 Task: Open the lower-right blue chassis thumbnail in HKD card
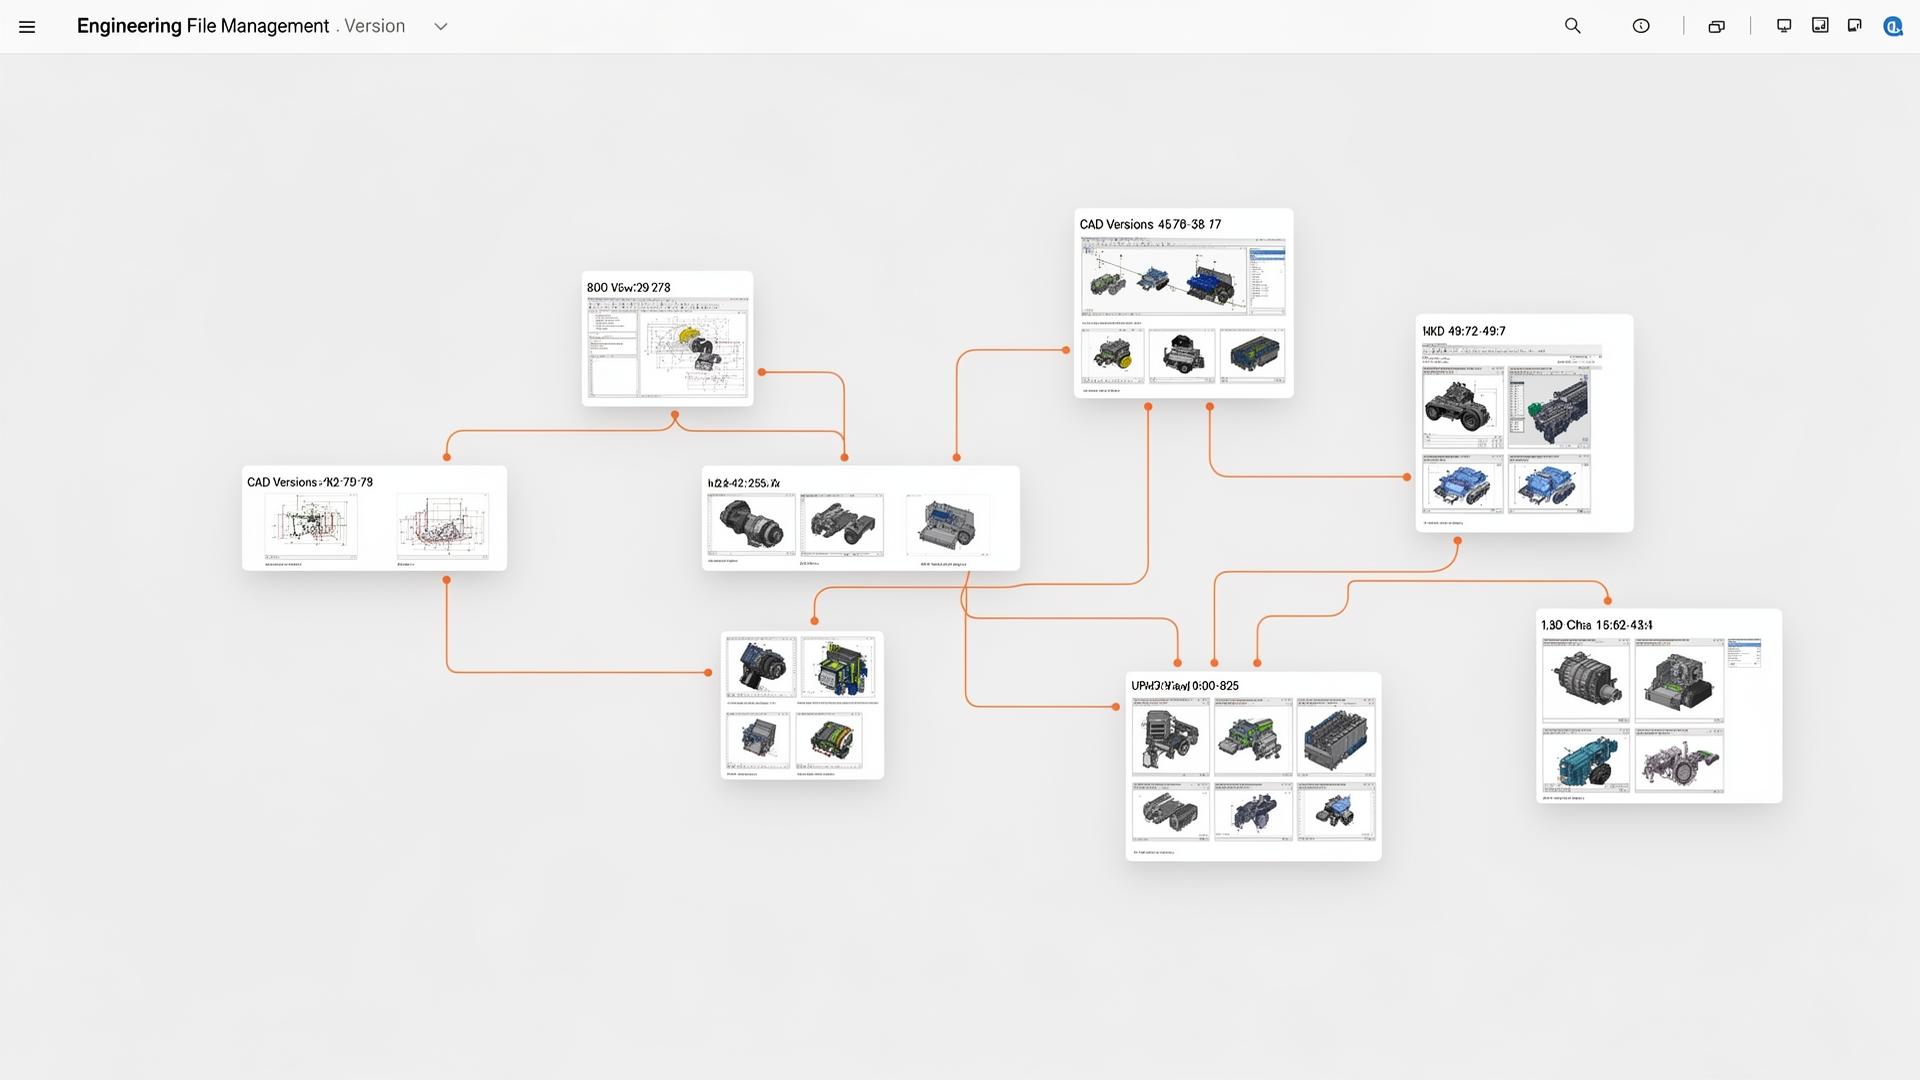click(x=1549, y=484)
